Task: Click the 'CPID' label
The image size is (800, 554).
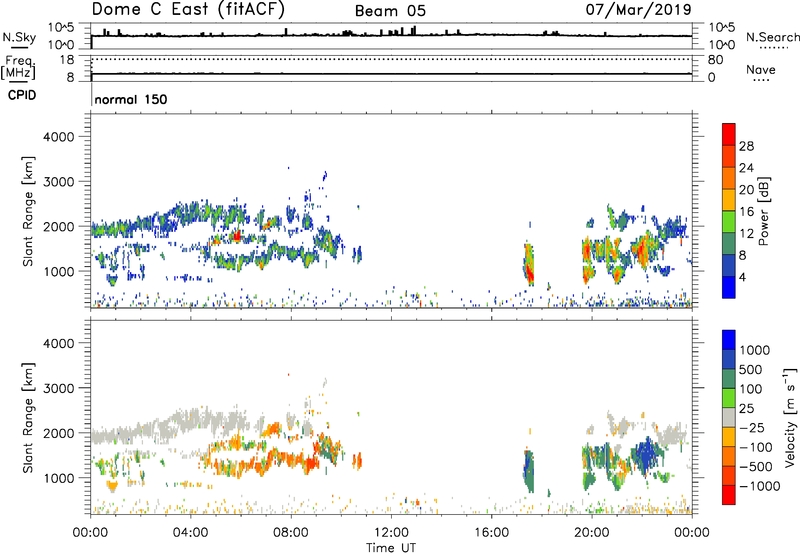Action: coord(22,95)
